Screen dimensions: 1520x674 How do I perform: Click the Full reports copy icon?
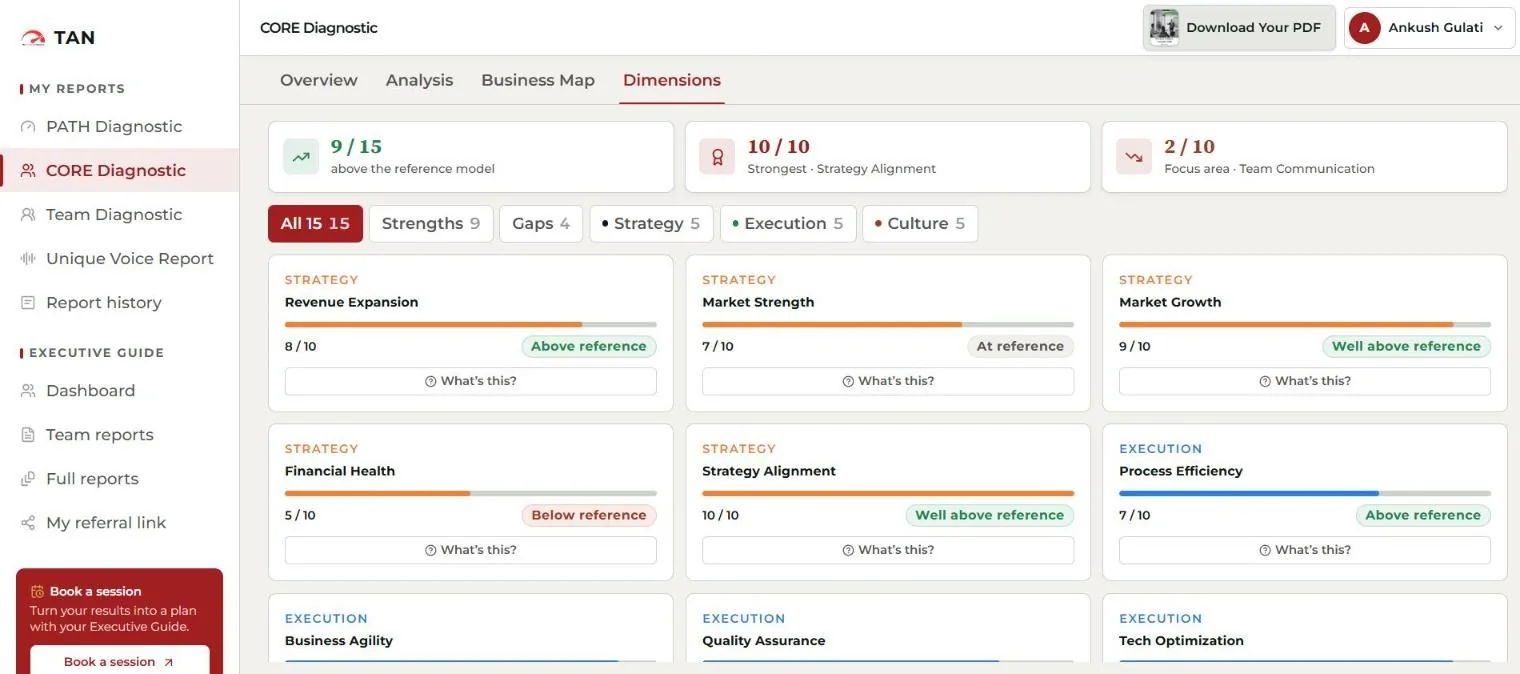(28, 479)
